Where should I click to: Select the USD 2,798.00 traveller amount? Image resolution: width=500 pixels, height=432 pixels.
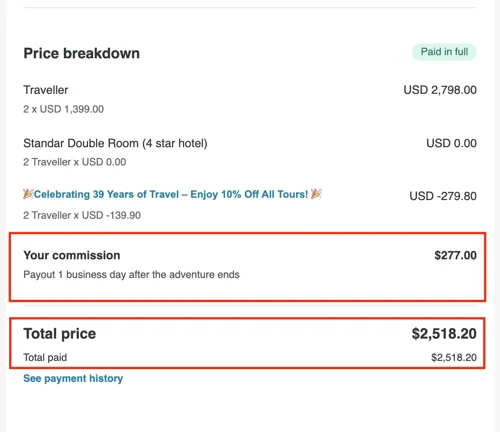[x=440, y=90]
